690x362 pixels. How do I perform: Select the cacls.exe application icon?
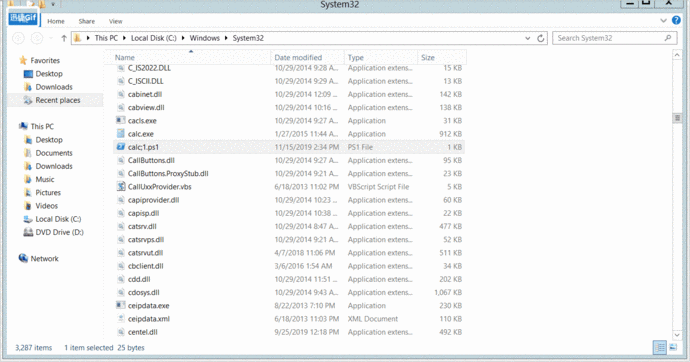121,120
